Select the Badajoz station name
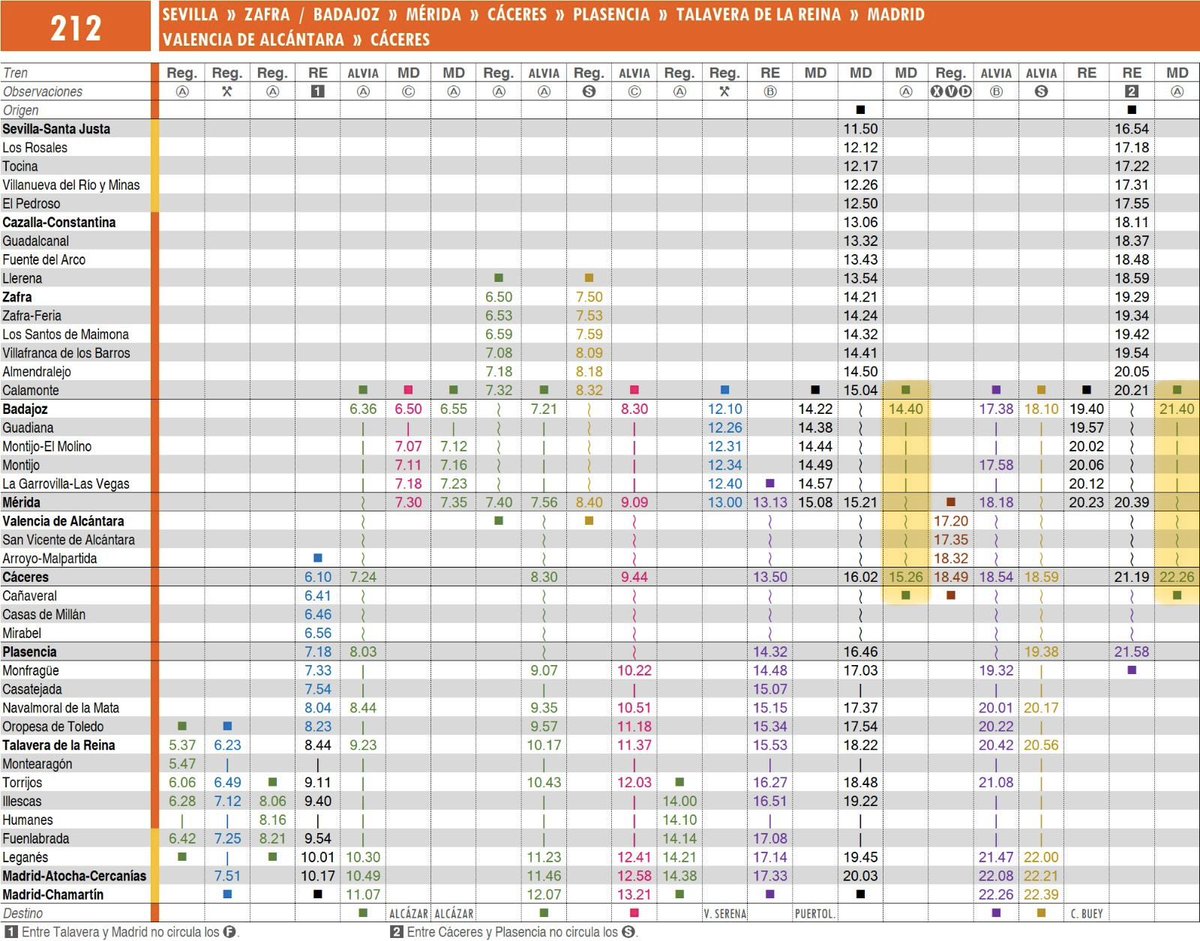The height and width of the screenshot is (941, 1200). (x=25, y=409)
